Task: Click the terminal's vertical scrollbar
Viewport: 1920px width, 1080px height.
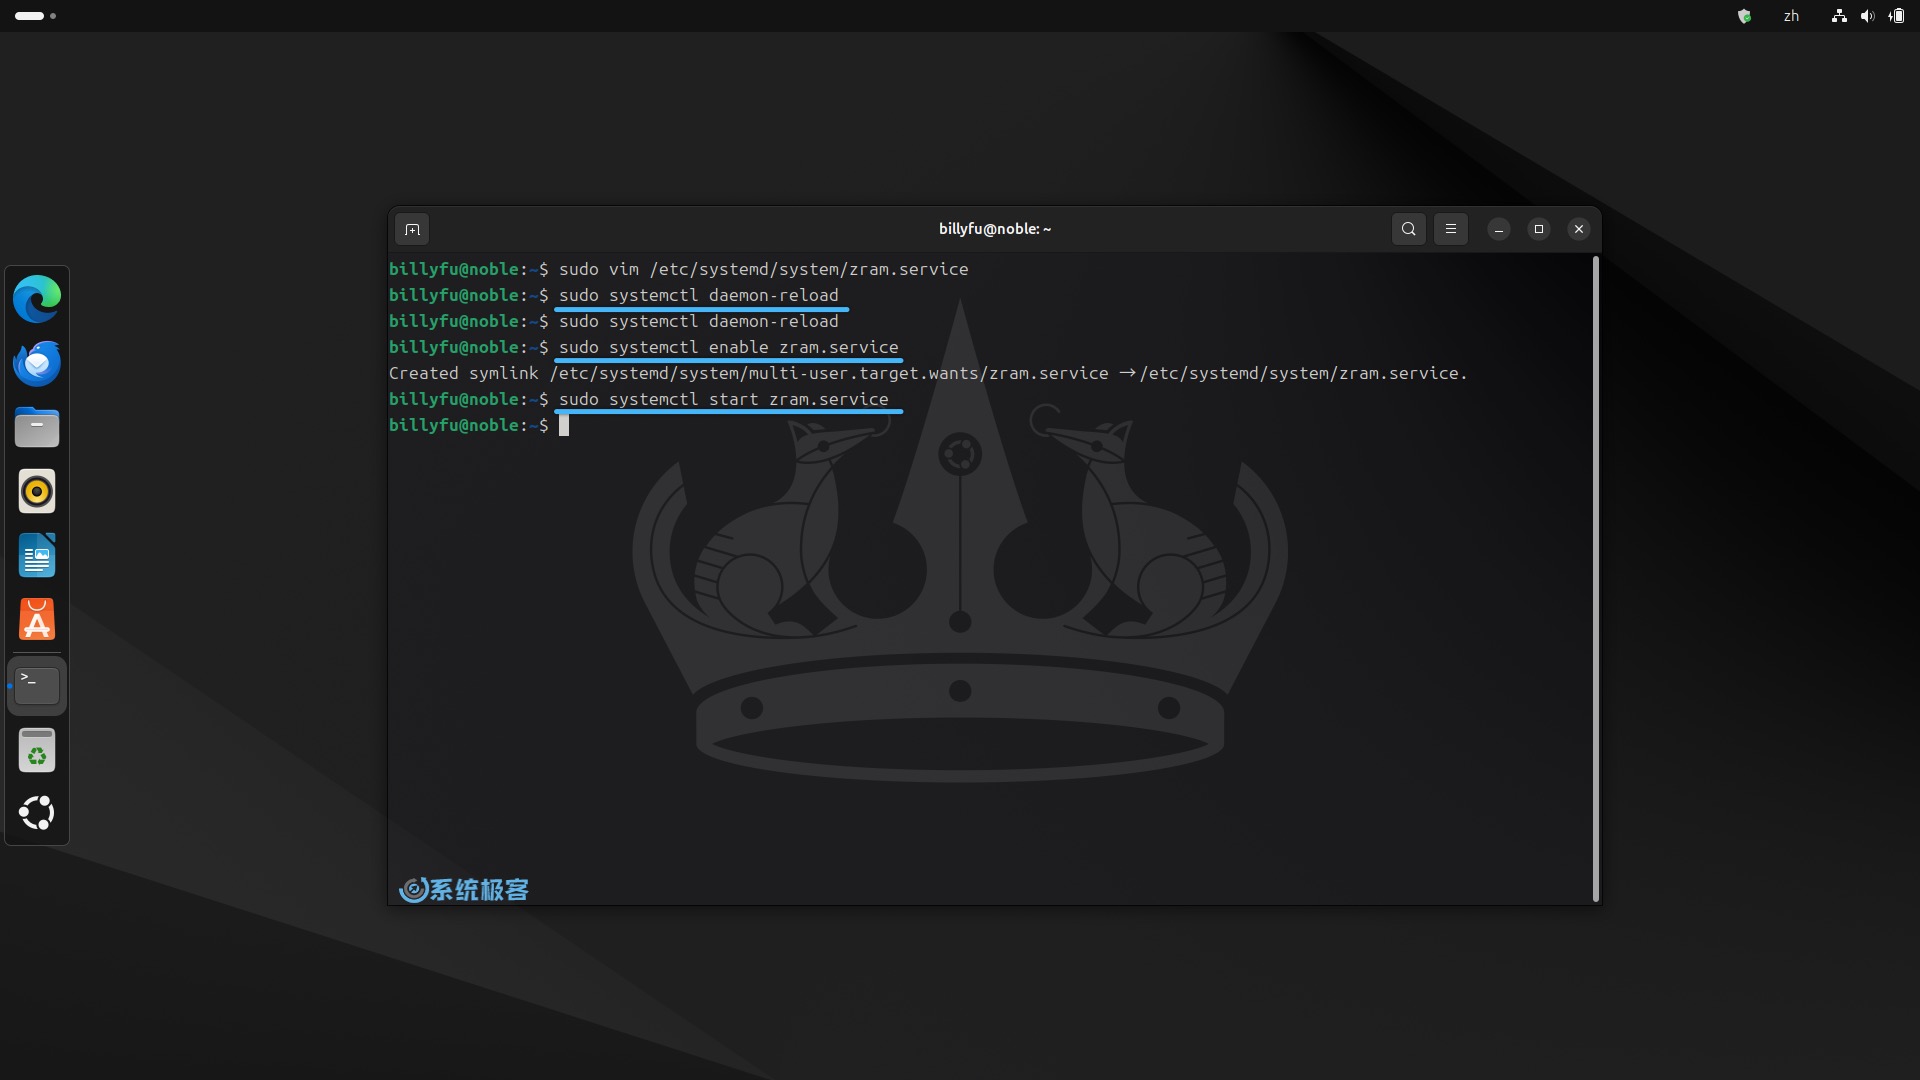Action: [1595, 579]
